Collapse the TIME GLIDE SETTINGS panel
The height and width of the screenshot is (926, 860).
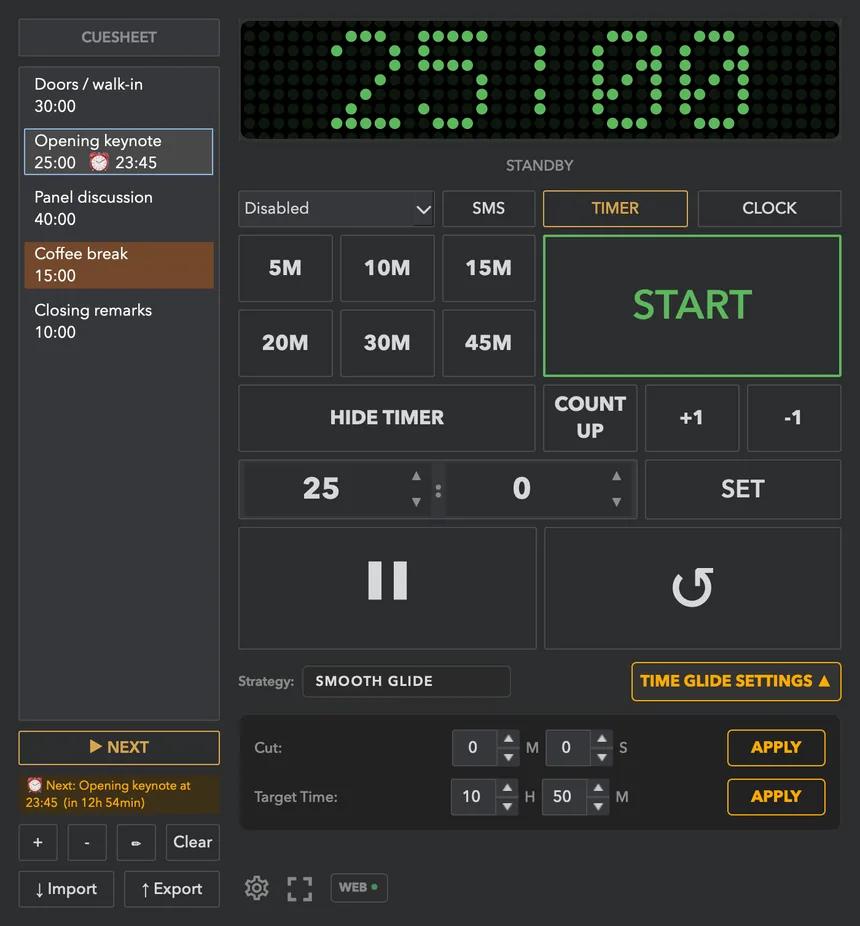coord(736,682)
